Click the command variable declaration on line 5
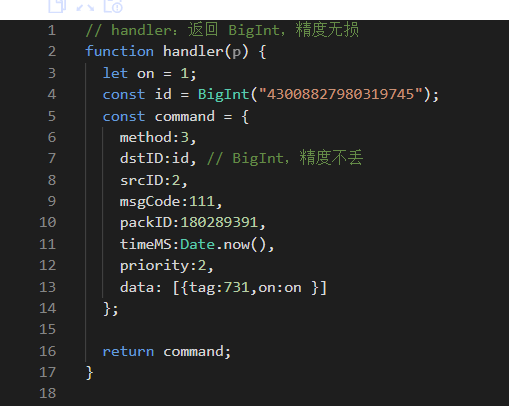The image size is (509, 406). tap(184, 117)
